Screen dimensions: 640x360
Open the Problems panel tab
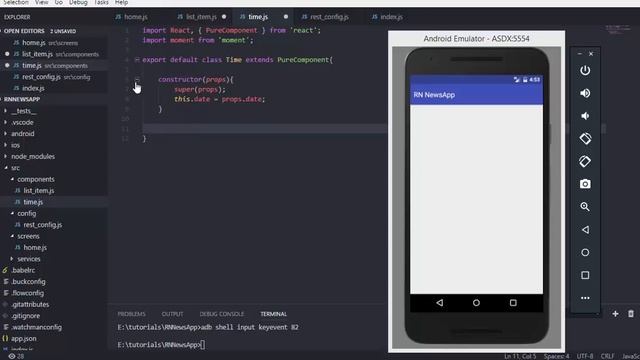pyautogui.click(x=131, y=314)
